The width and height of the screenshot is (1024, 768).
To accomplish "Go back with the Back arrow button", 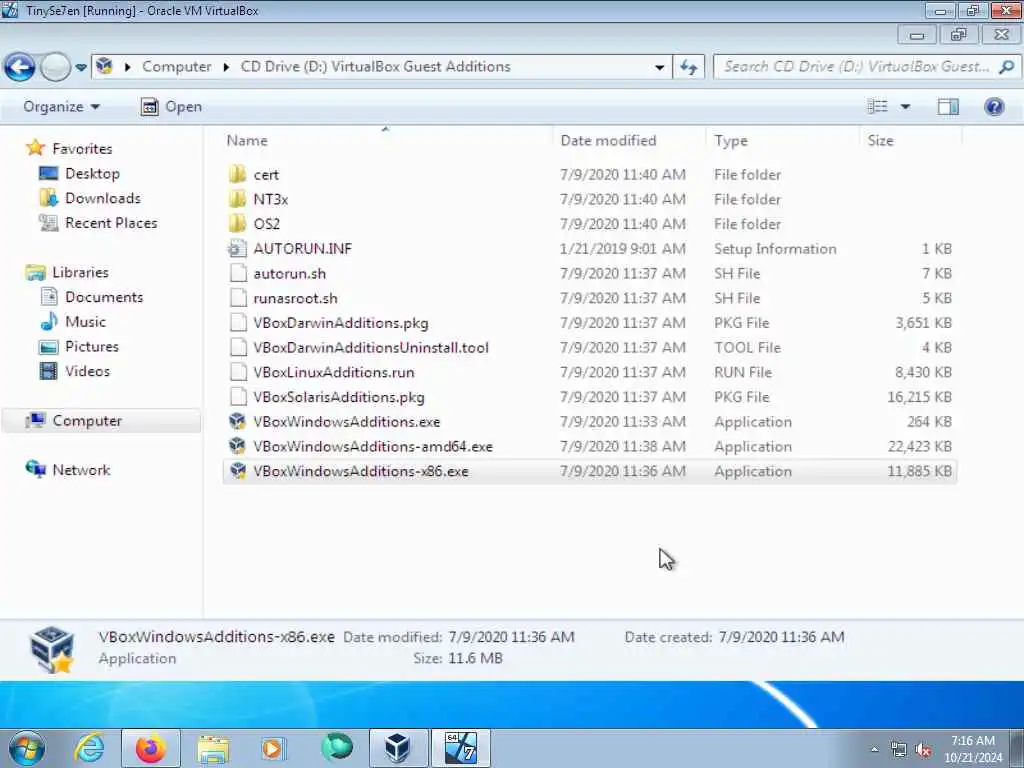I will coord(19,67).
